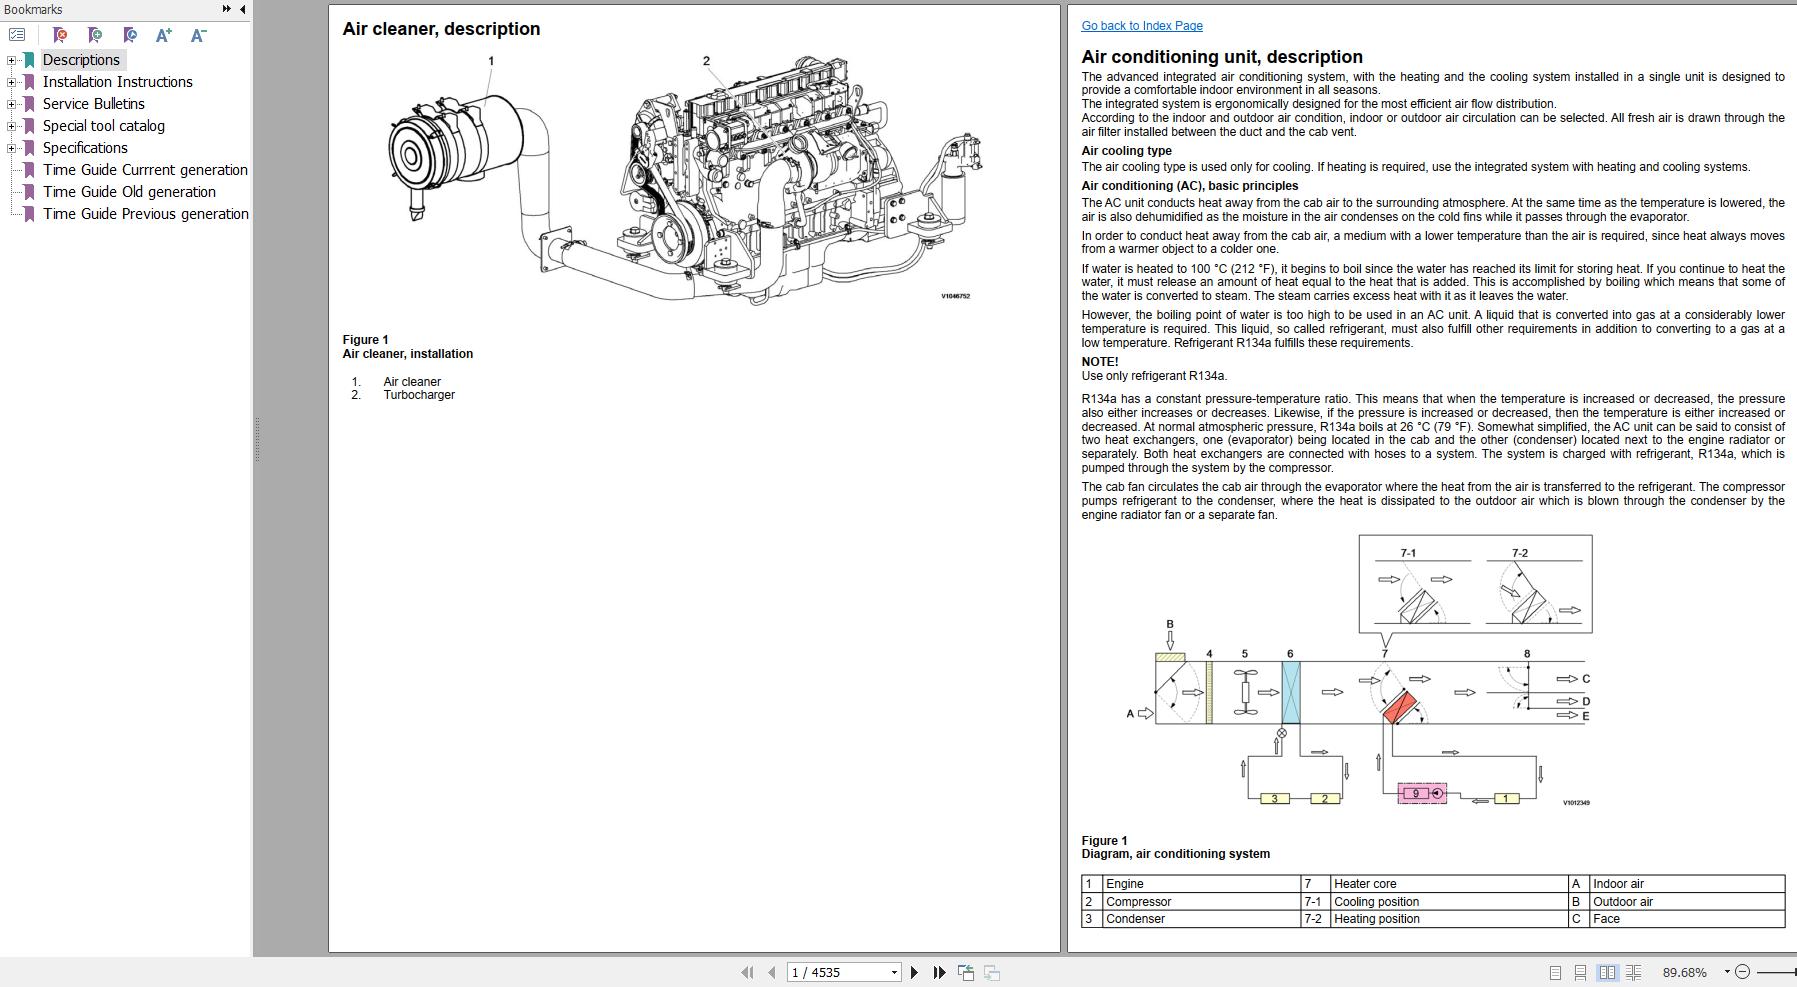
Task: Click the Service Bulletins bookmark icon
Action: [x=29, y=104]
